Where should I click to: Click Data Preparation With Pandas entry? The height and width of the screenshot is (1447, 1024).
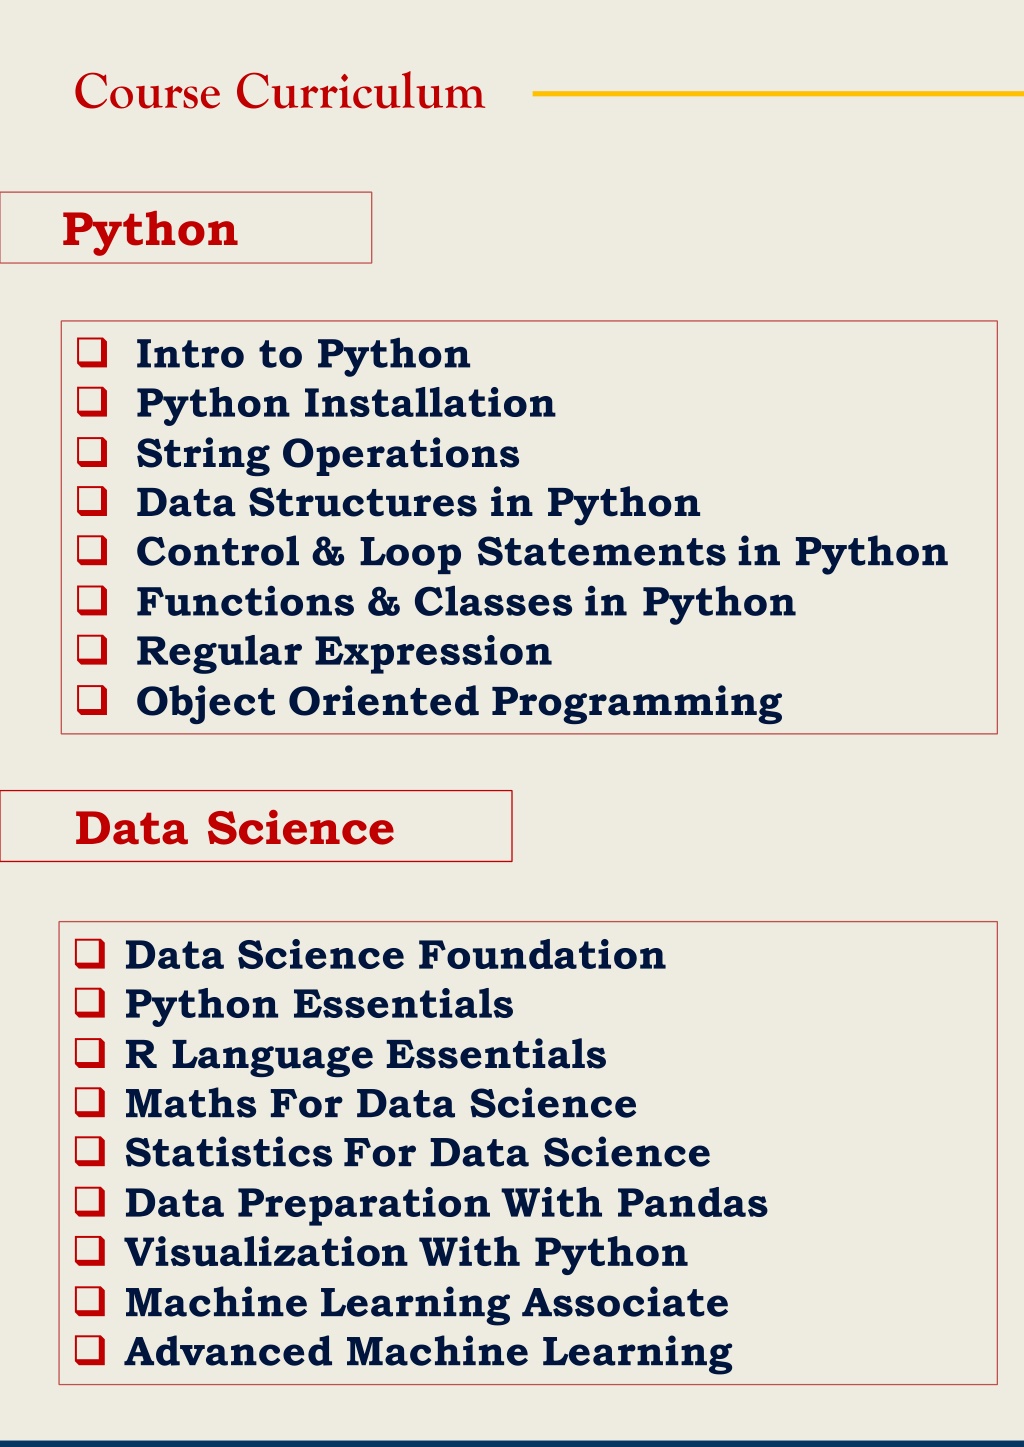(446, 1203)
